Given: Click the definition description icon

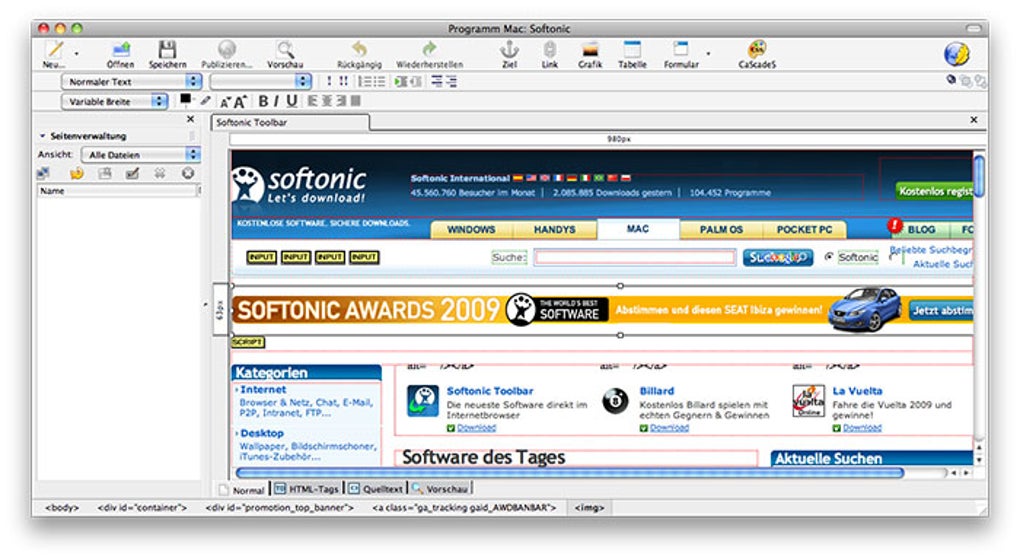Looking at the screenshot, I should tap(451, 81).
